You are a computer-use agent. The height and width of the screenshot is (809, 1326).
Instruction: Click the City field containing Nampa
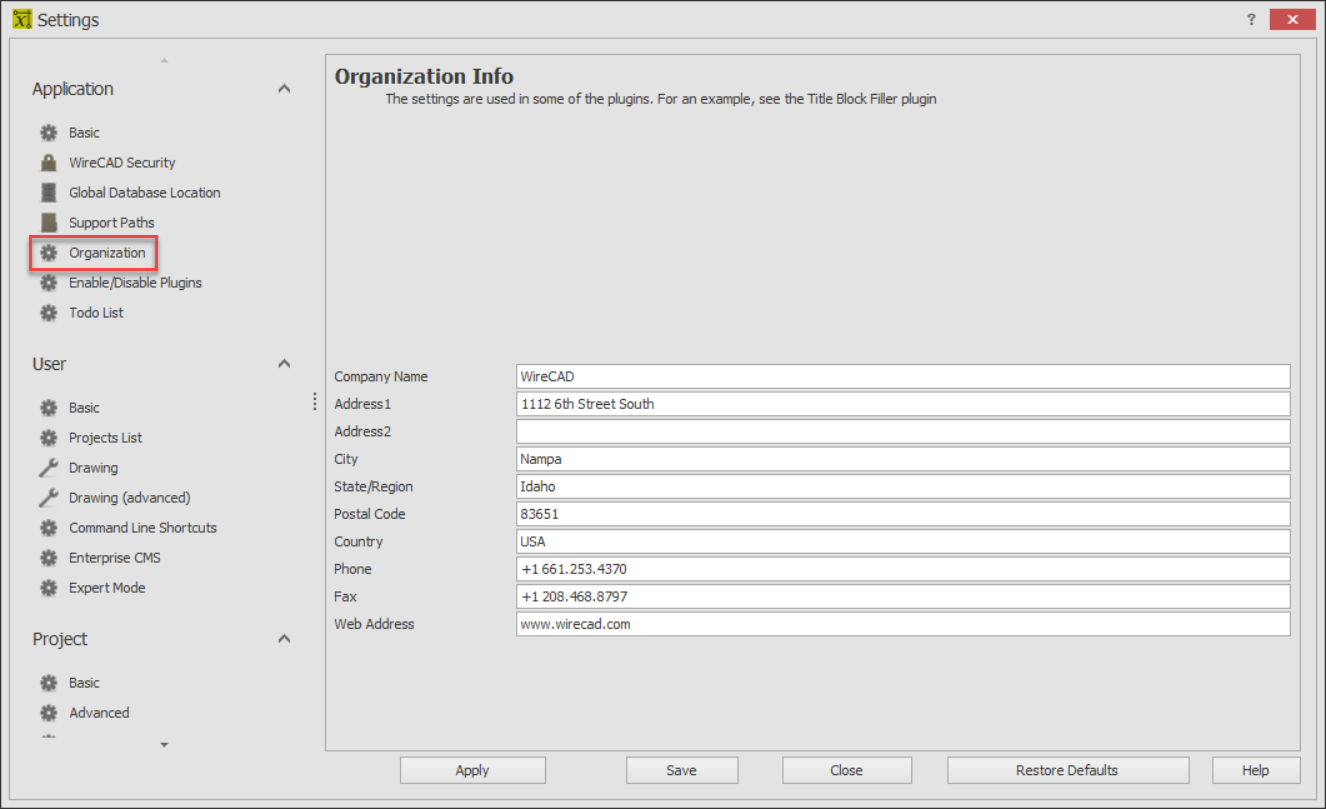[x=903, y=459]
